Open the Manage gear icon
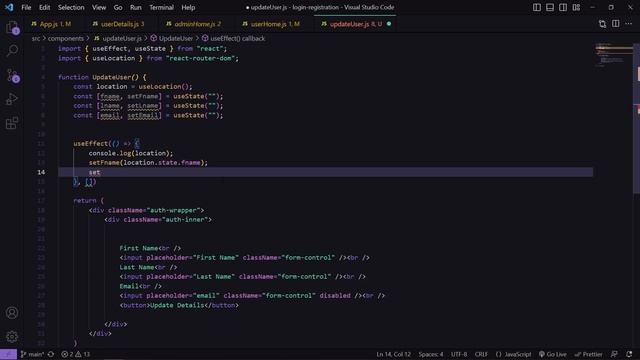Viewport: 640px width, 360px height. click(x=12, y=337)
